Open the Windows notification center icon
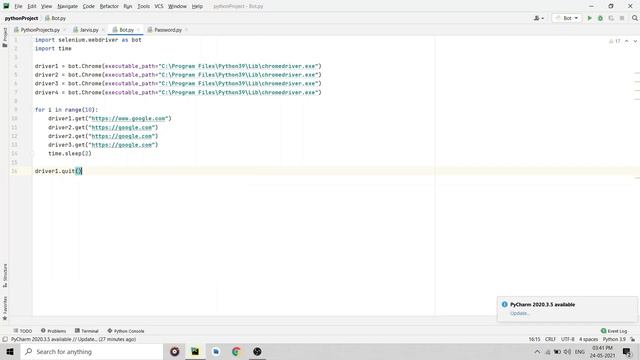 627,351
